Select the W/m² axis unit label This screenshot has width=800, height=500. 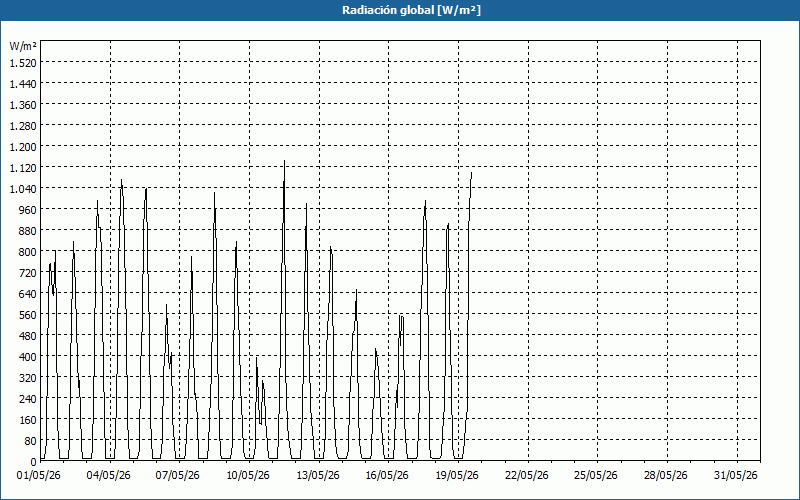pos(23,46)
